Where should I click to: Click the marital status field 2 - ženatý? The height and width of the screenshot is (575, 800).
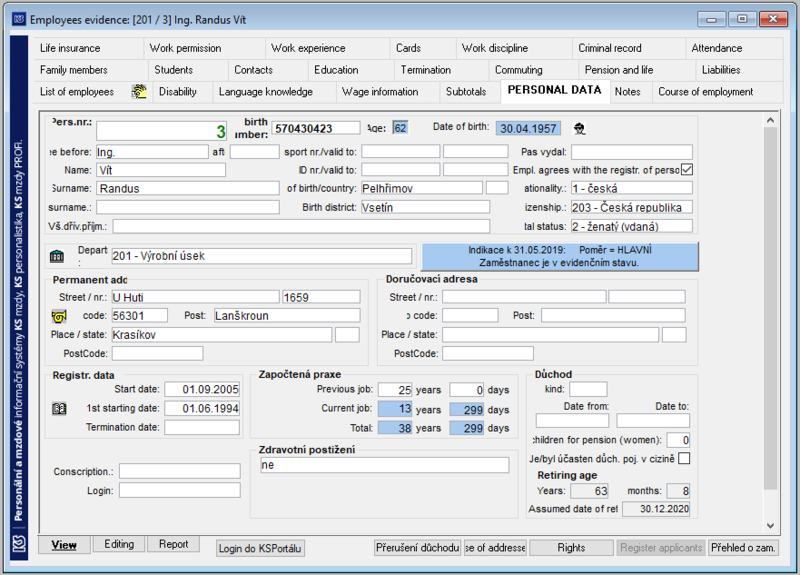click(632, 227)
